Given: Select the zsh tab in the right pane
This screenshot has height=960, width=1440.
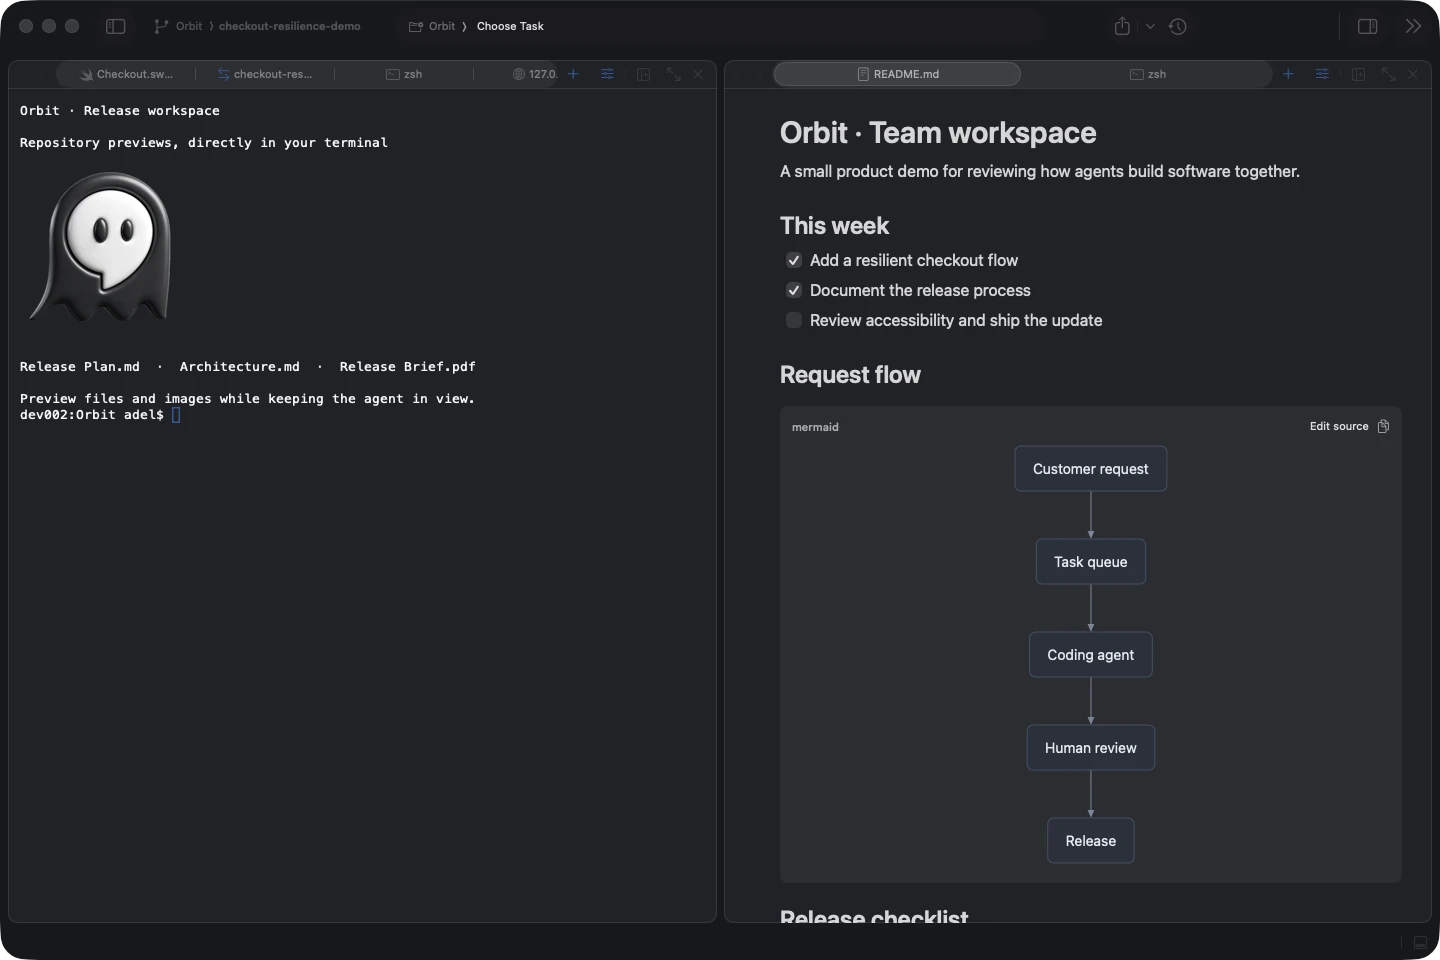Looking at the screenshot, I should click(x=1148, y=74).
